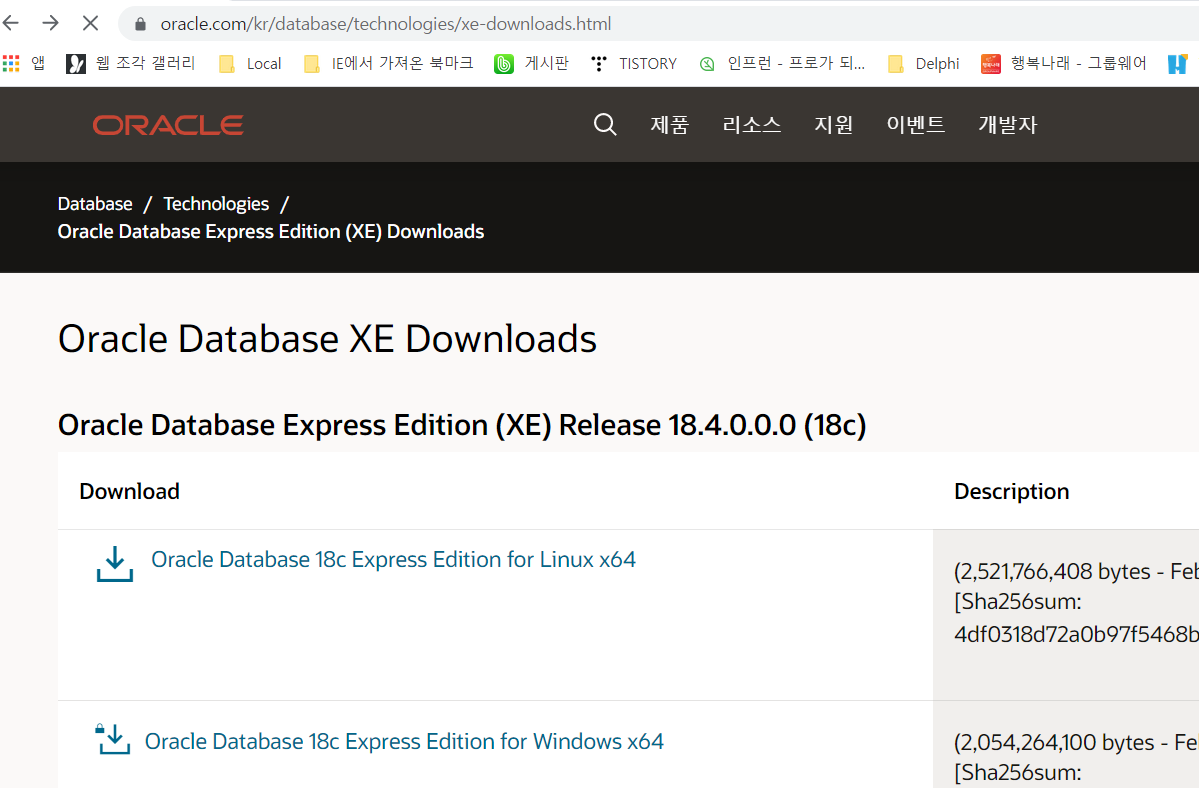Open IE에서 가져온 북마크 folder
The width and height of the screenshot is (1199, 788).
pos(388,63)
